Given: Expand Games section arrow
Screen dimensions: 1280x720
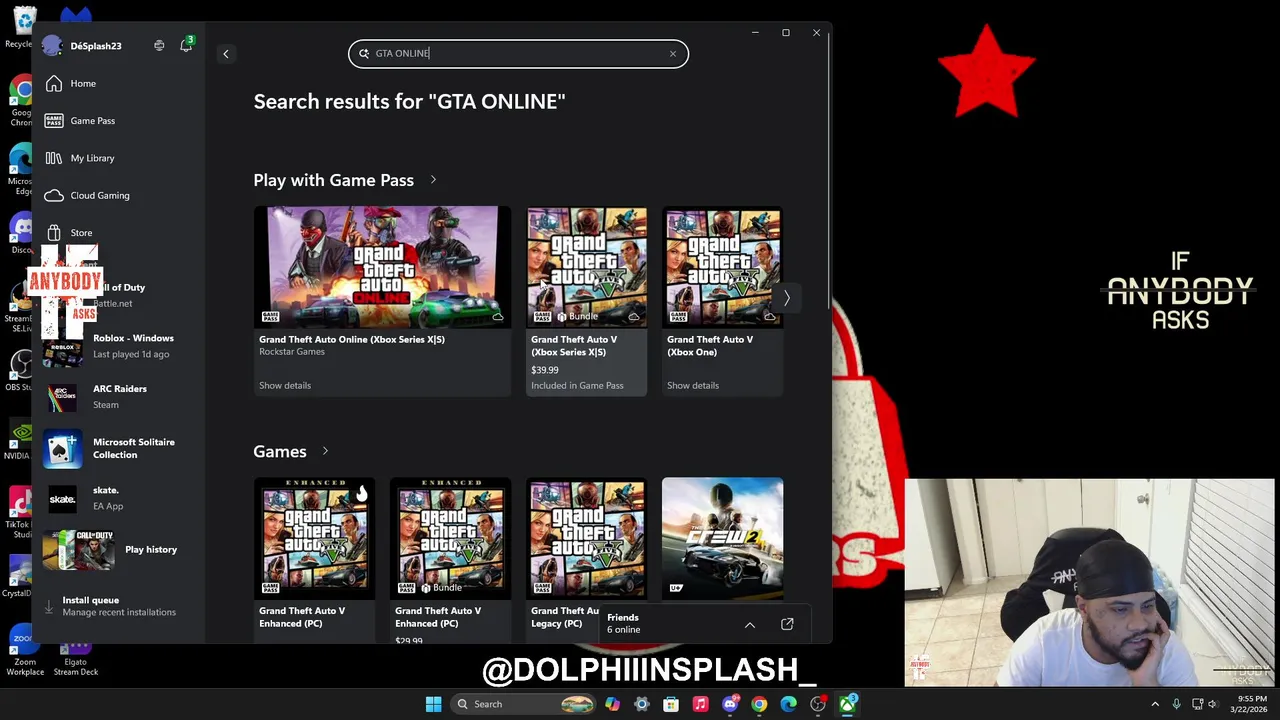Looking at the screenshot, I should [325, 451].
